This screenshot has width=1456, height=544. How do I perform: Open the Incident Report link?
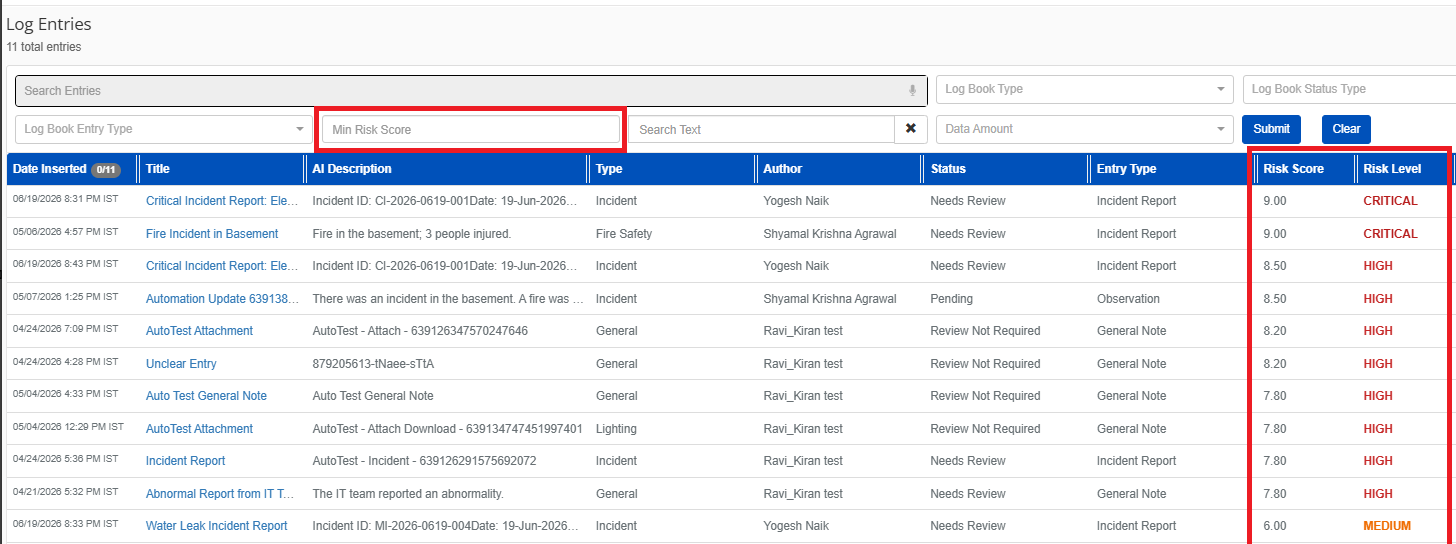click(186, 461)
